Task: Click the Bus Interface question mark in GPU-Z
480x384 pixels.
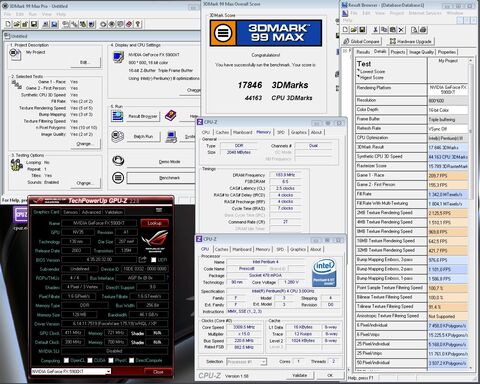Action: 167,278
